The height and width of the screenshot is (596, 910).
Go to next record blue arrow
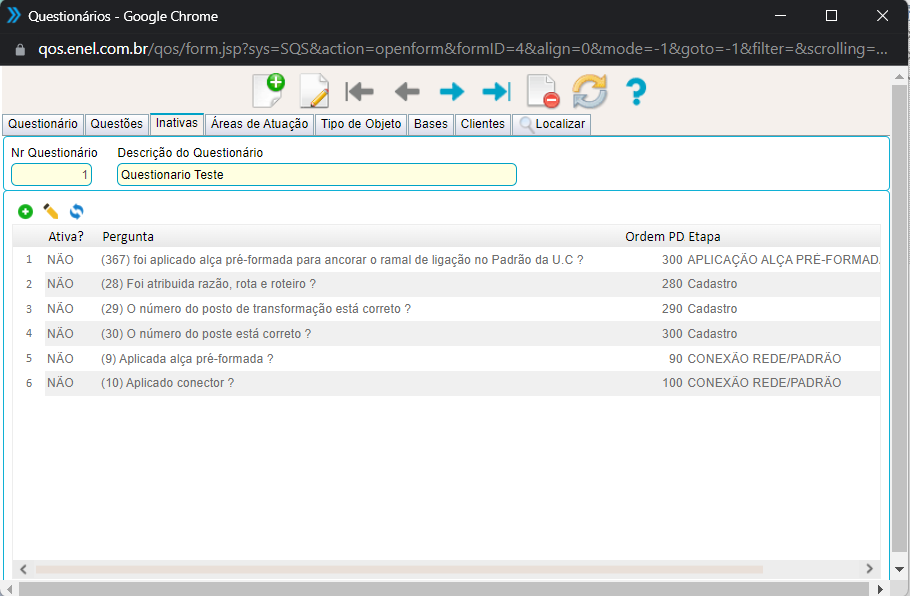452,92
